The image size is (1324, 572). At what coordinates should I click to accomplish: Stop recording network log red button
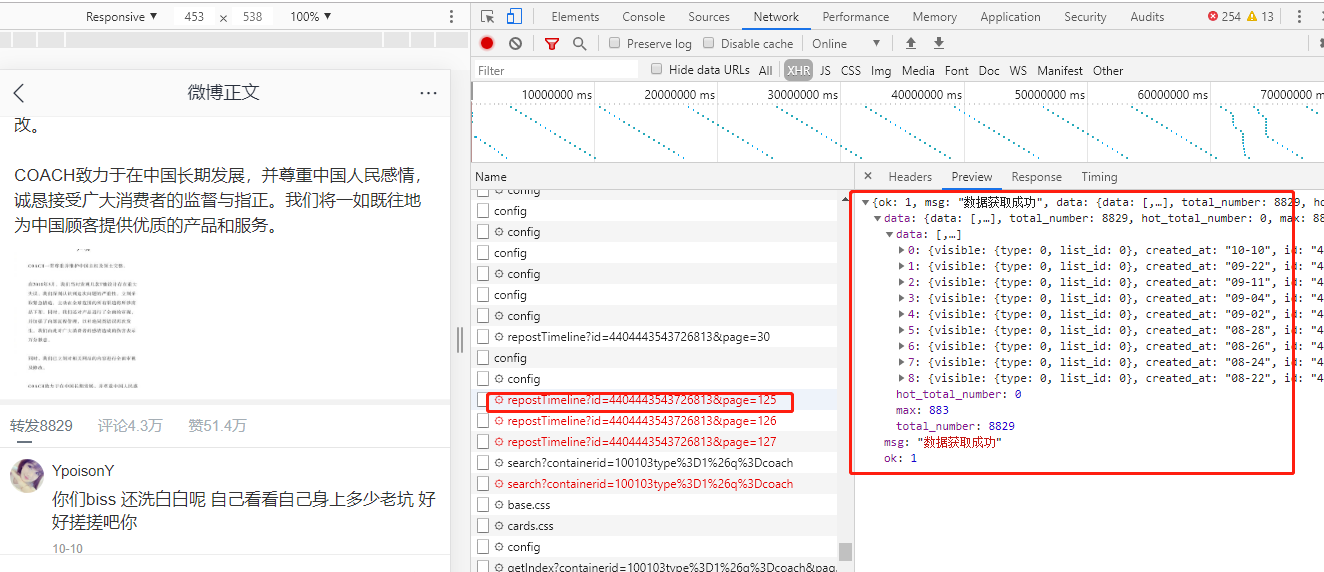(x=487, y=43)
